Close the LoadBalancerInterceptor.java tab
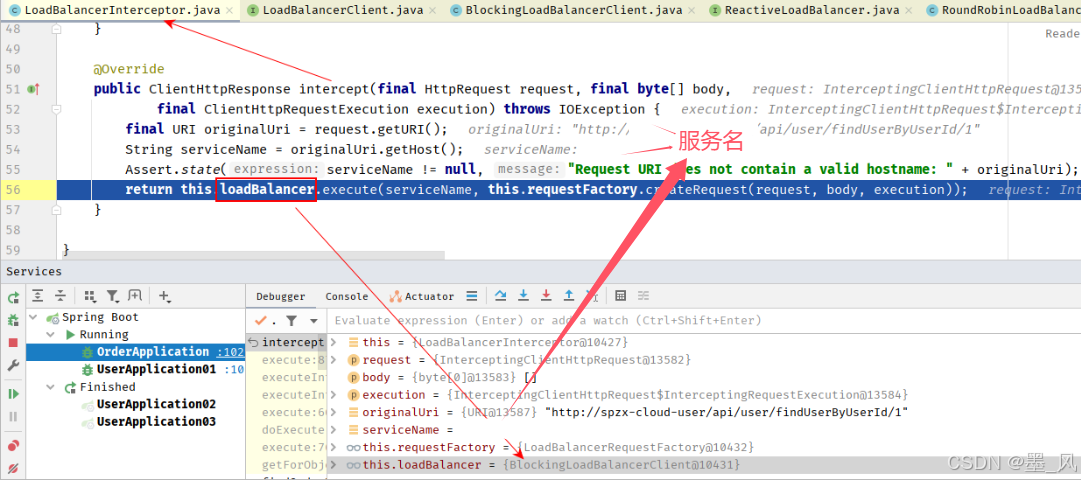Screen dimensions: 1081x480 229,11
